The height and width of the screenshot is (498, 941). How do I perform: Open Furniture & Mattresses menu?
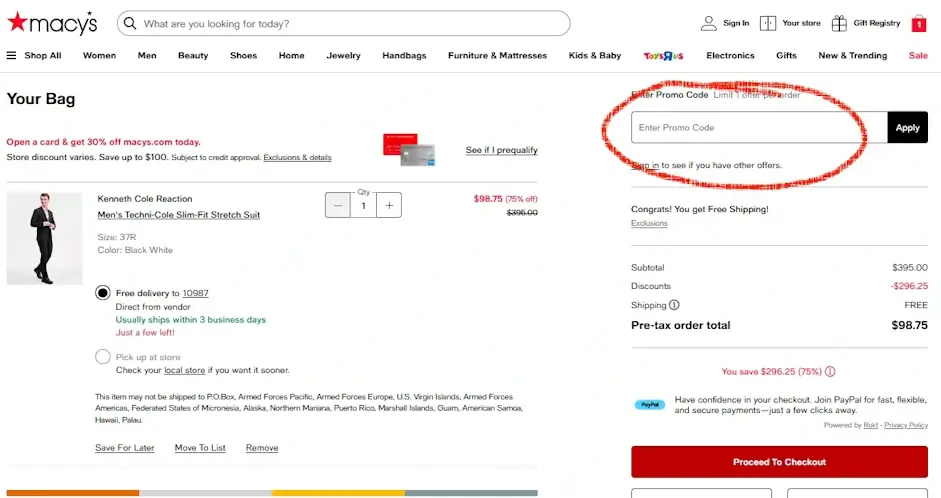[x=498, y=55]
